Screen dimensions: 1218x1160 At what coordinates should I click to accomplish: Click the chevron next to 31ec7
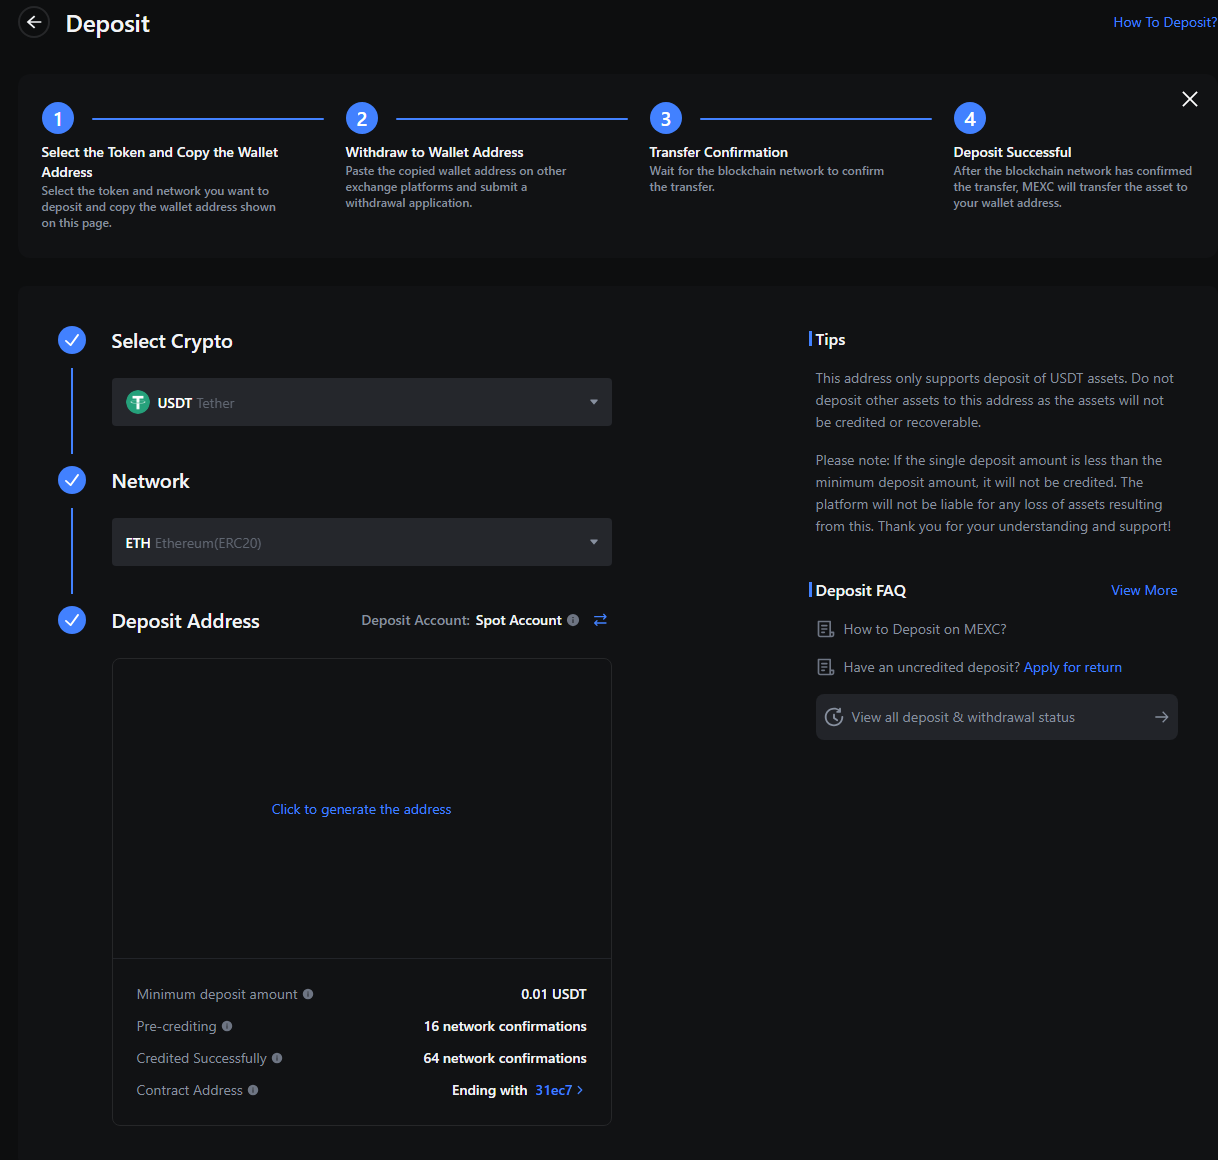(580, 1090)
